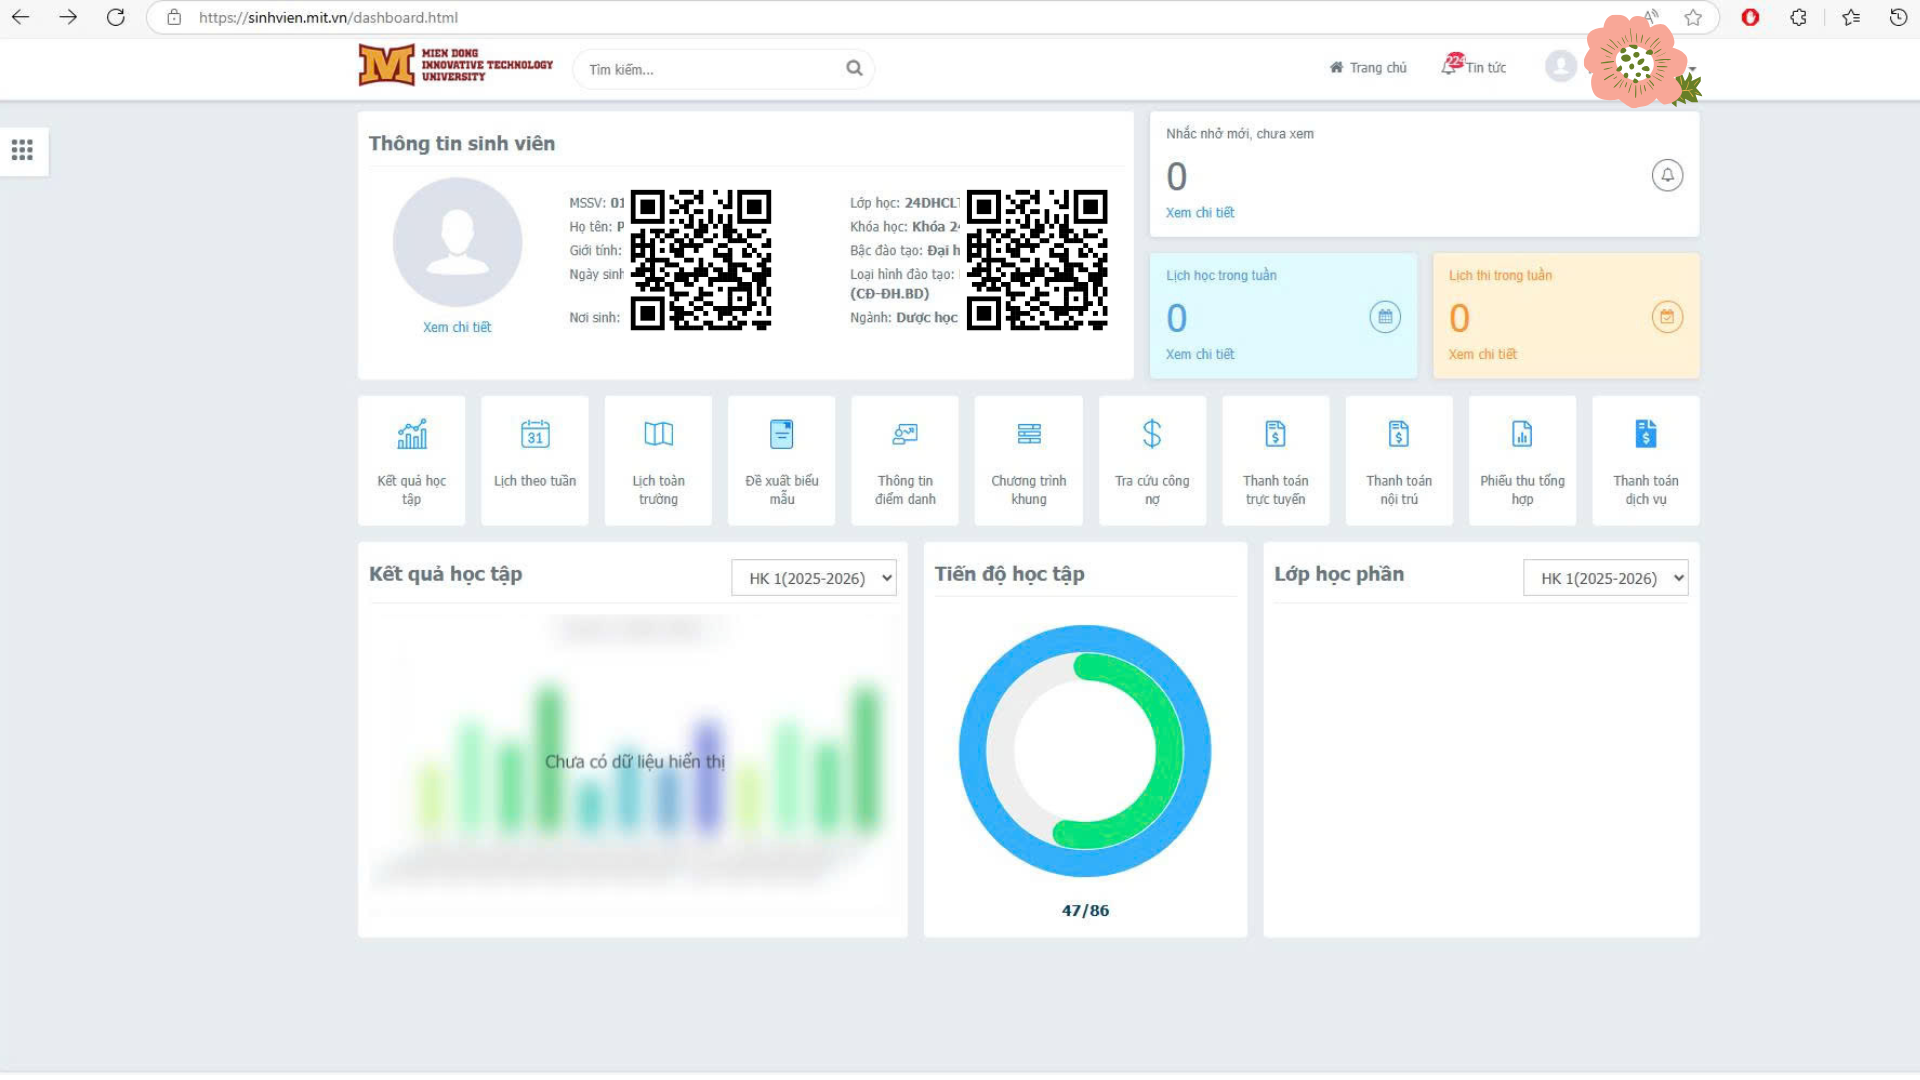Image resolution: width=1920 pixels, height=1080 pixels.
Task: Open the Kết quả học tập tile
Action: point(411,461)
